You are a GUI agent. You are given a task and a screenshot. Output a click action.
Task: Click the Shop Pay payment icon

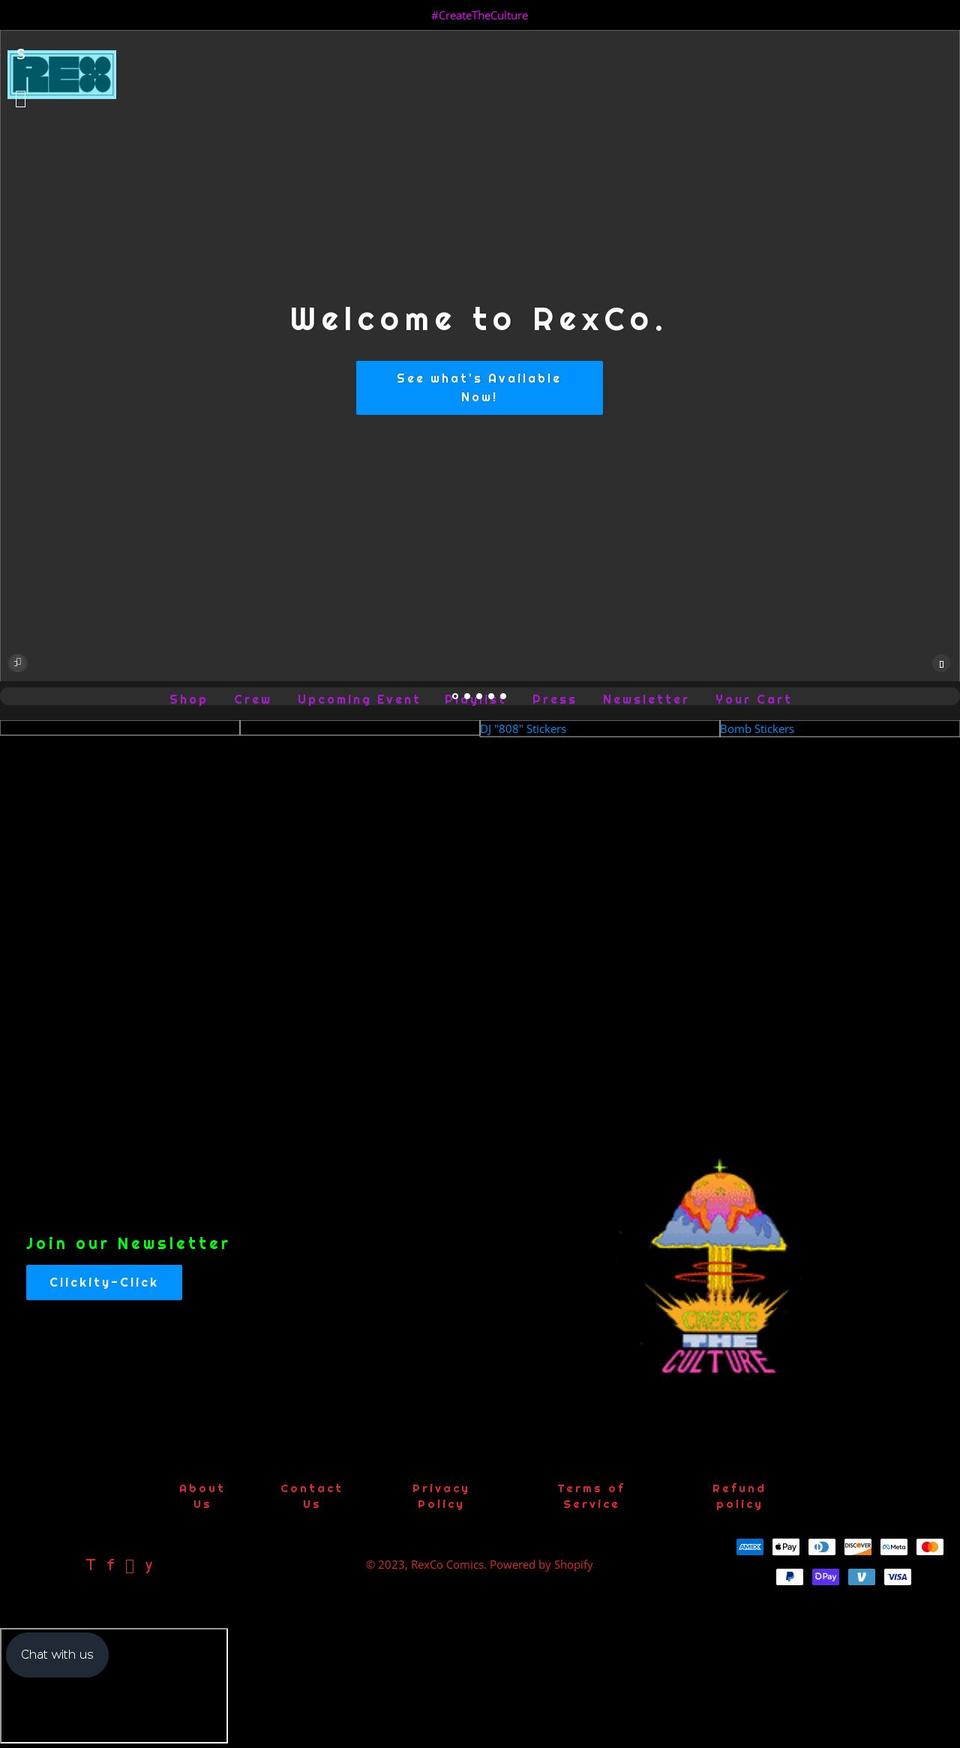[x=826, y=1577]
